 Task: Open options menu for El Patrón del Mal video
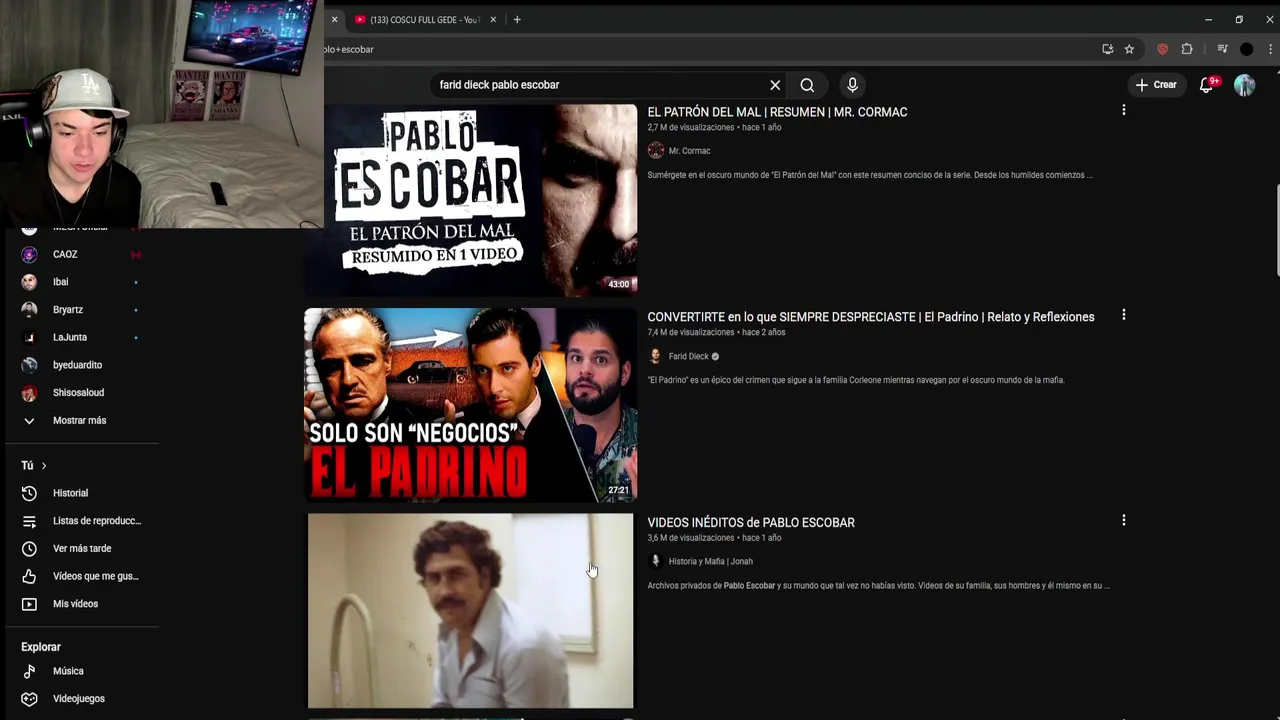1123,110
